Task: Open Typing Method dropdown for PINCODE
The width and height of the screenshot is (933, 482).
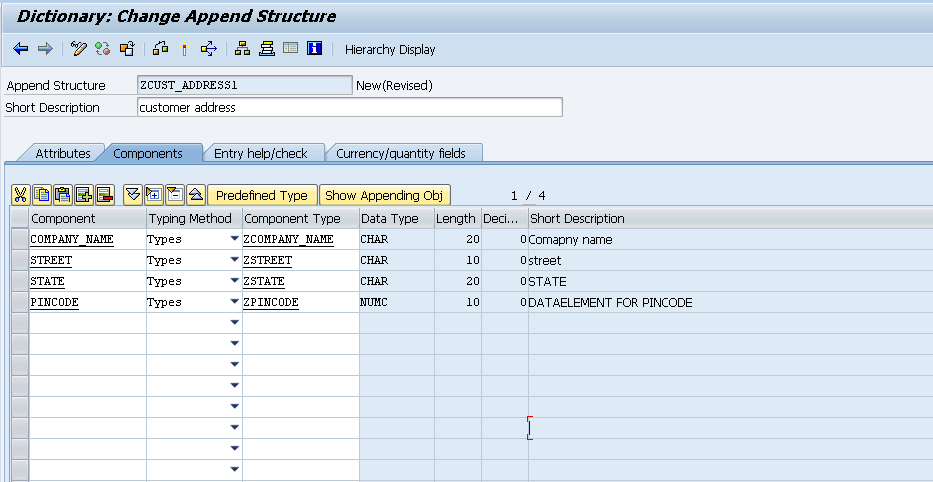Action: point(234,302)
